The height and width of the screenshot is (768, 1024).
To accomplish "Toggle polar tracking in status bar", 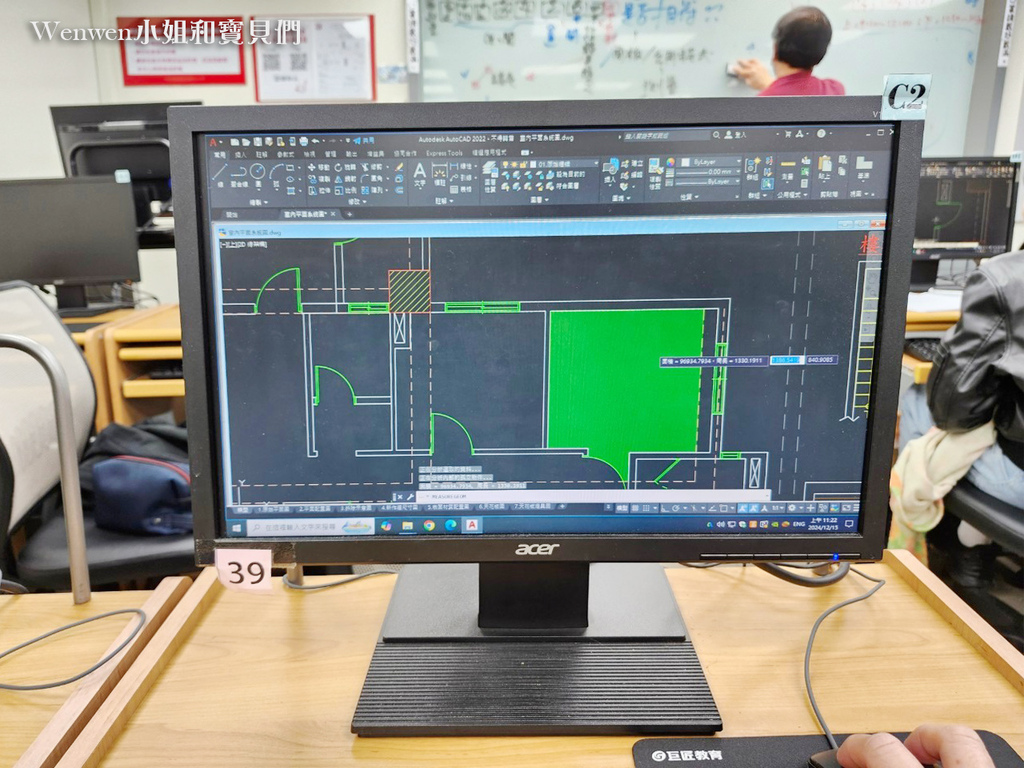I will tap(676, 508).
